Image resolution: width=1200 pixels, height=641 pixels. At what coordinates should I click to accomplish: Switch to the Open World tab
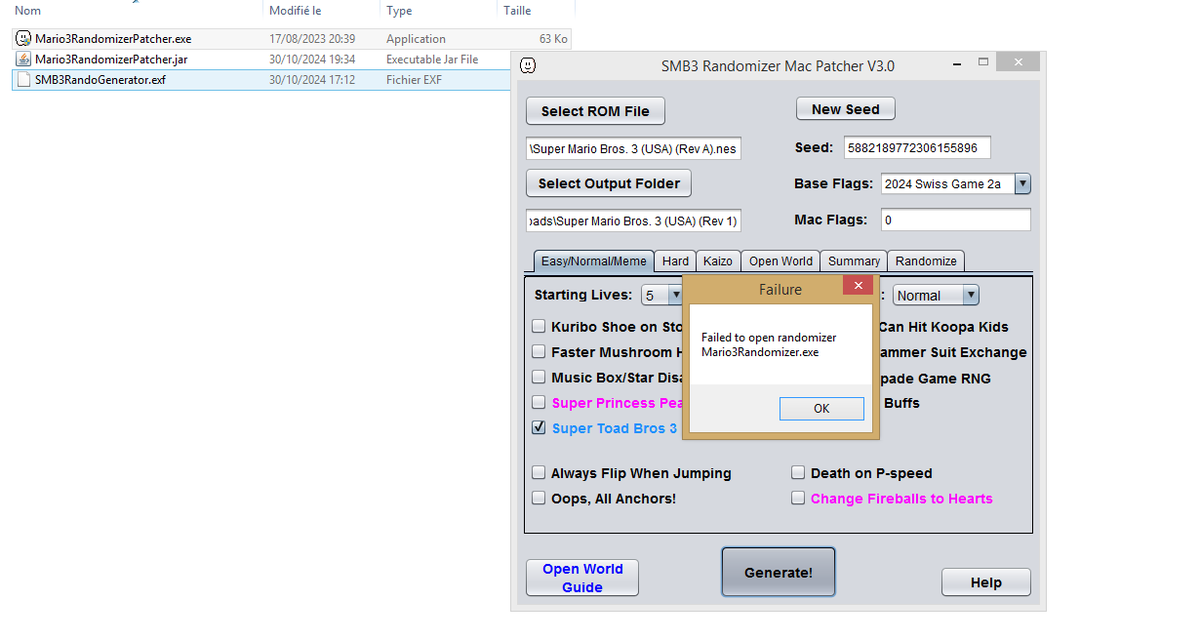[x=781, y=261]
